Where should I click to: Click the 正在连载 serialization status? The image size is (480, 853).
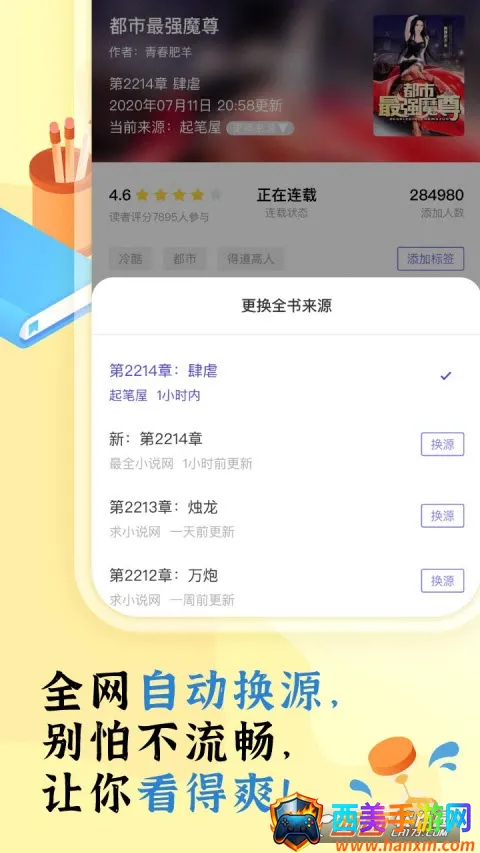point(286,195)
